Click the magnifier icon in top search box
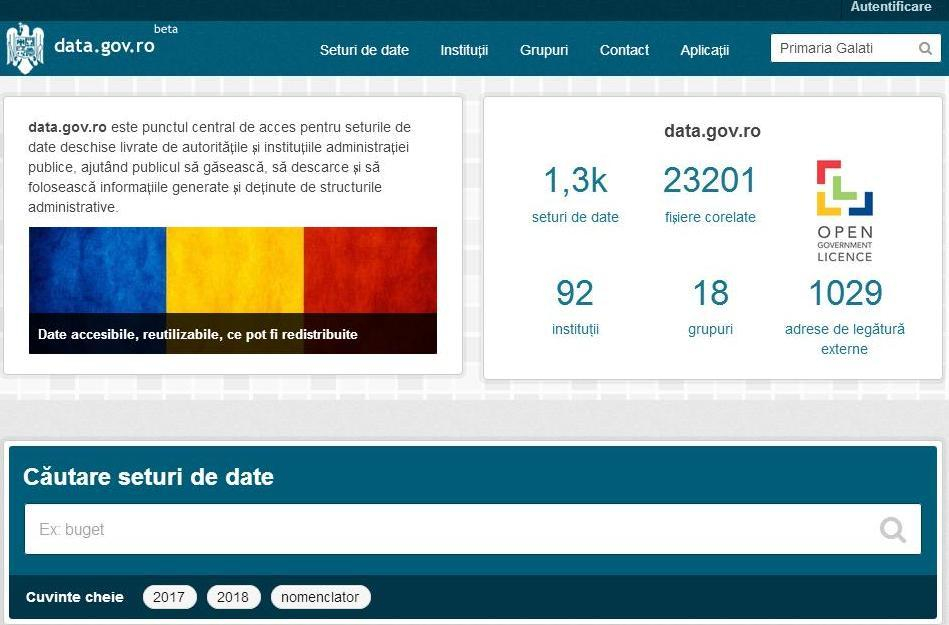 (x=926, y=47)
